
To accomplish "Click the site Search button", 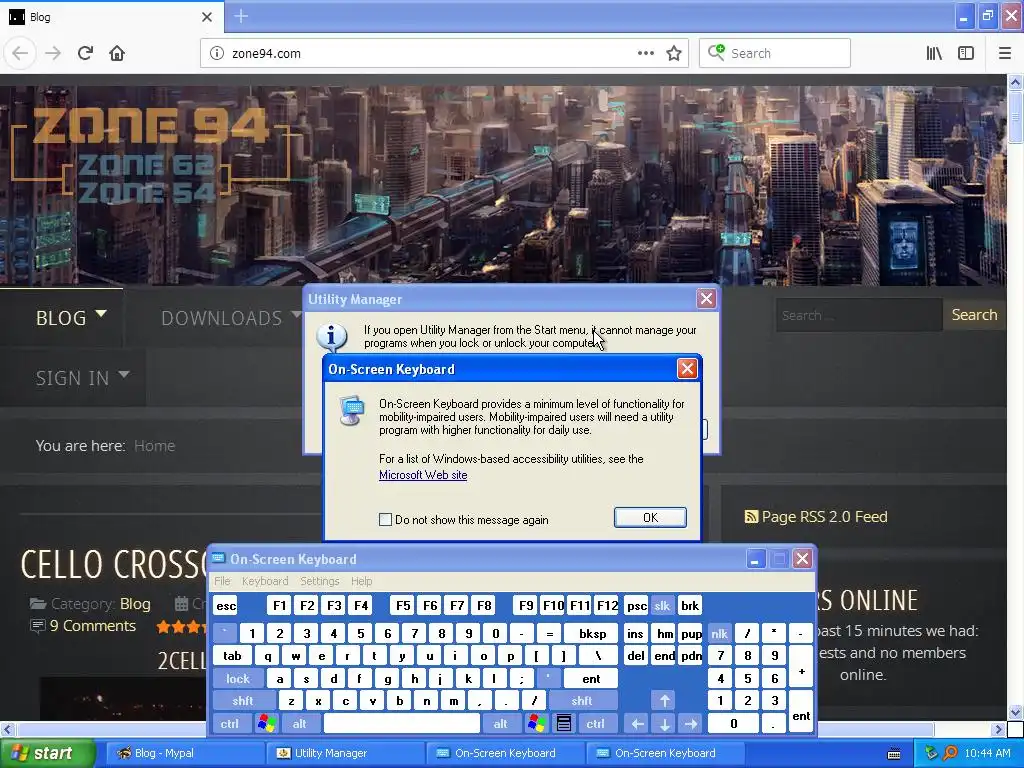I will click(974, 315).
